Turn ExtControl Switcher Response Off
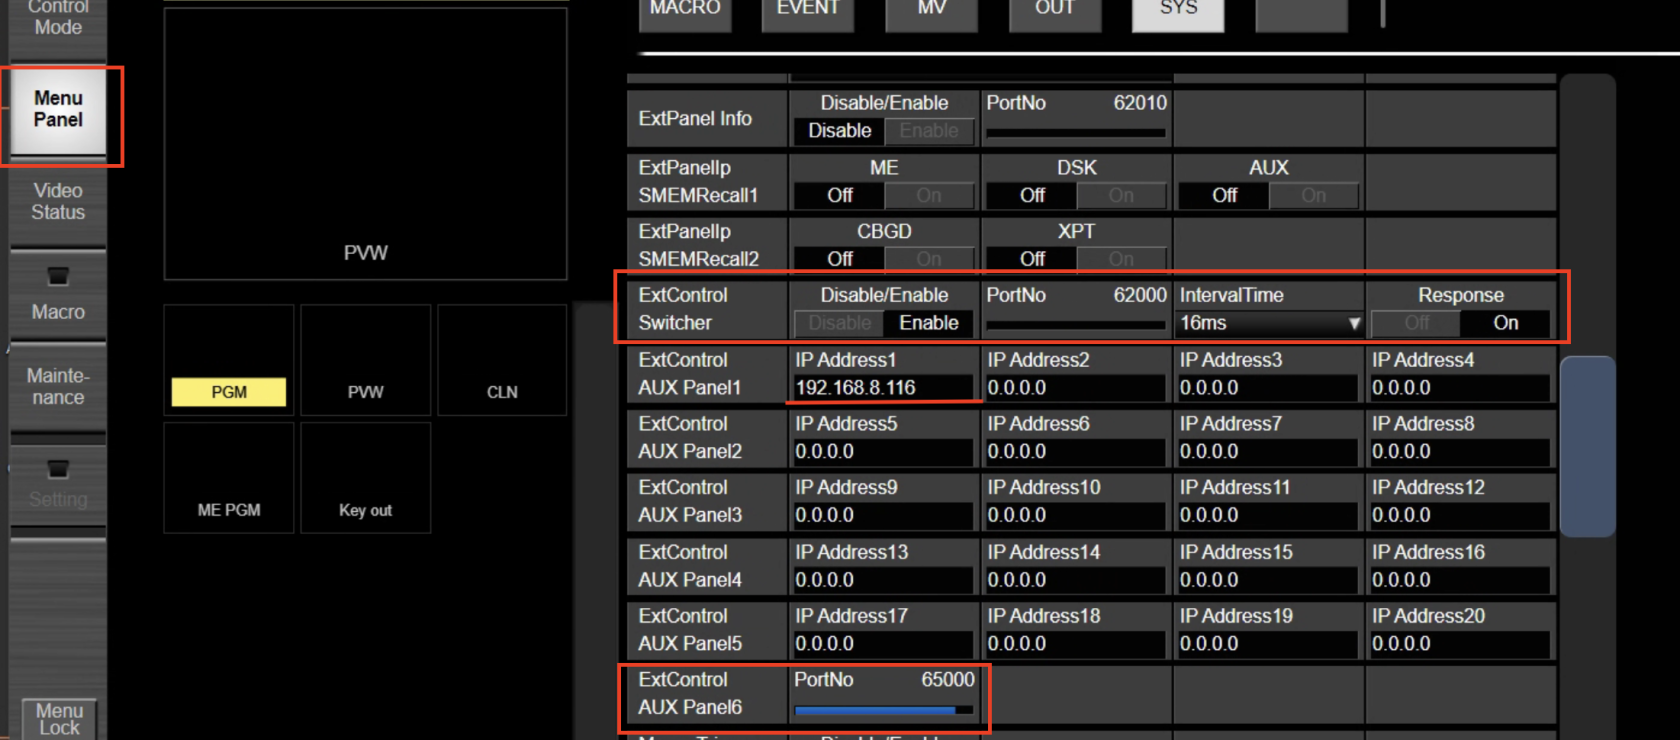This screenshot has width=1680, height=740. click(1417, 323)
